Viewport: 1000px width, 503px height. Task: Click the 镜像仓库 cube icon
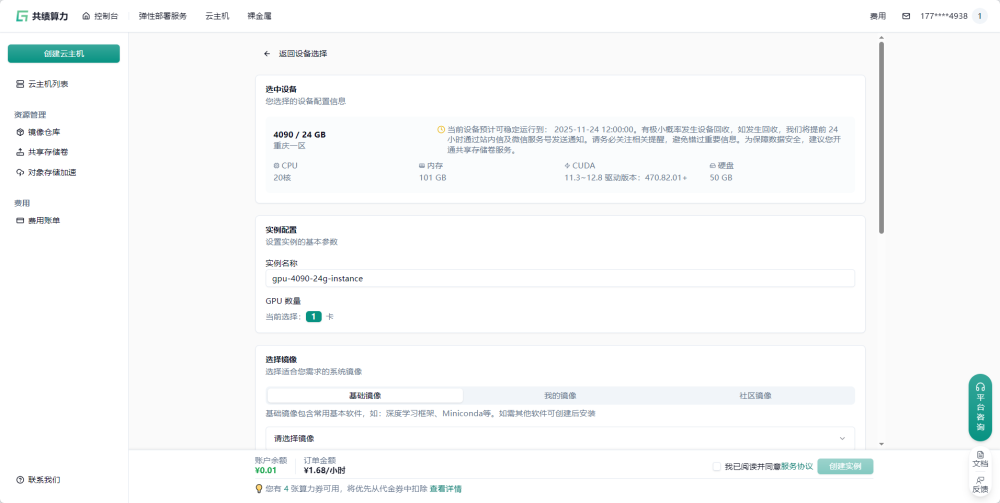coord(20,132)
